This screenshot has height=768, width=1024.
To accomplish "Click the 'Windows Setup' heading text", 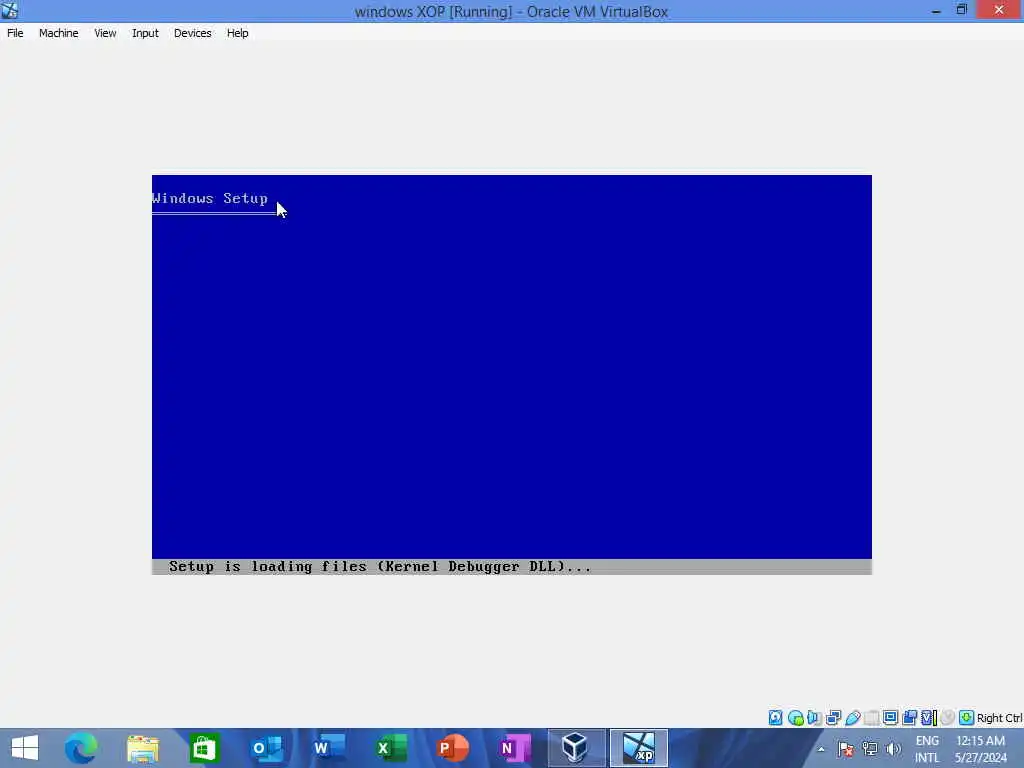I will click(x=210, y=198).
